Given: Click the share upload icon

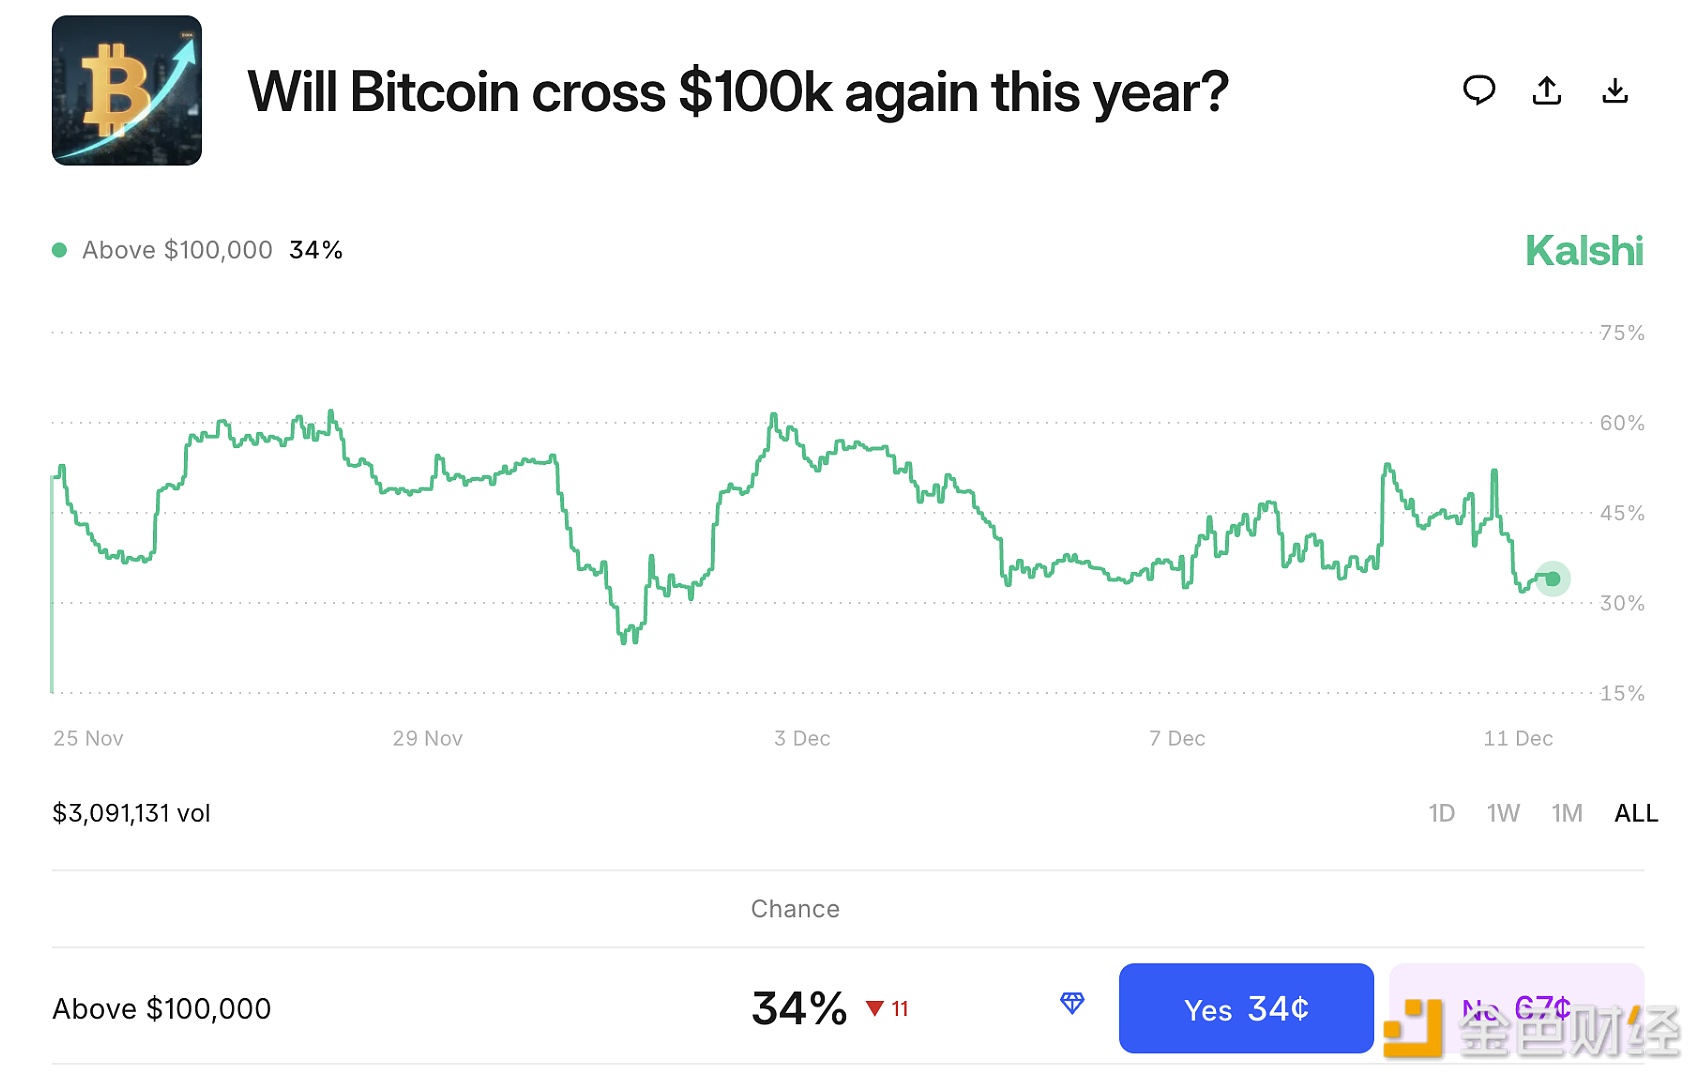Looking at the screenshot, I should tap(1546, 91).
